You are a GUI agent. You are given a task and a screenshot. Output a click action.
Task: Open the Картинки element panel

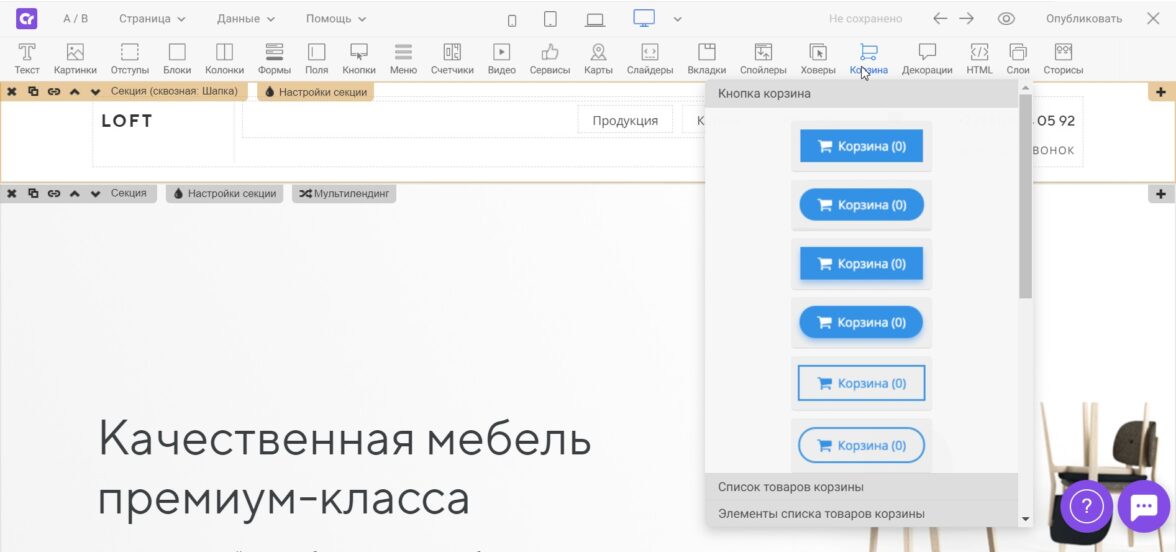tap(75, 59)
